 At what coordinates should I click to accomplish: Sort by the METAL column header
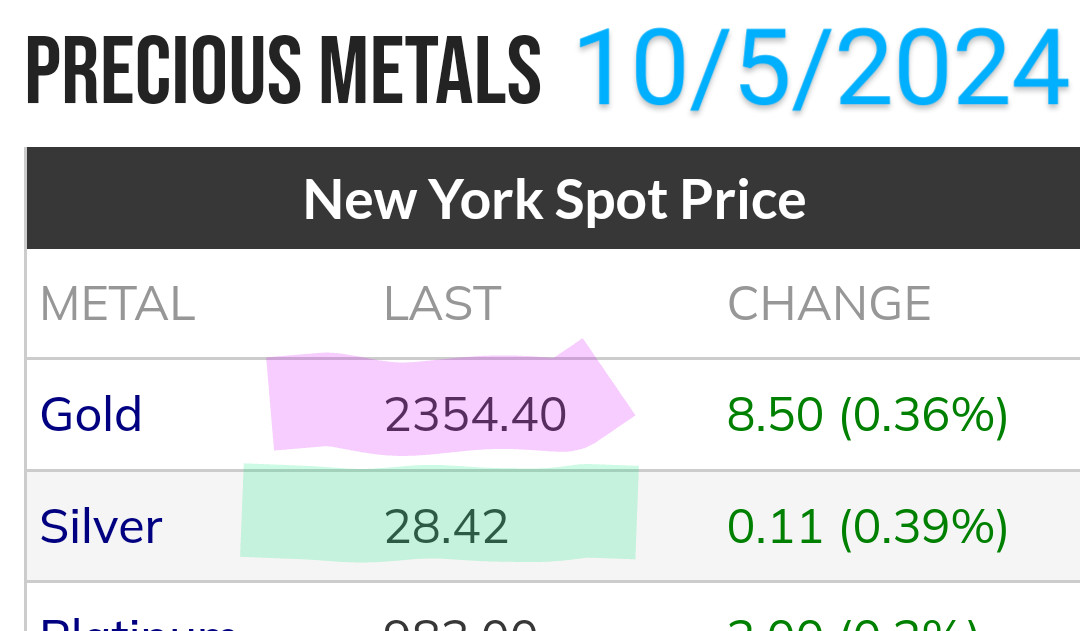click(117, 304)
